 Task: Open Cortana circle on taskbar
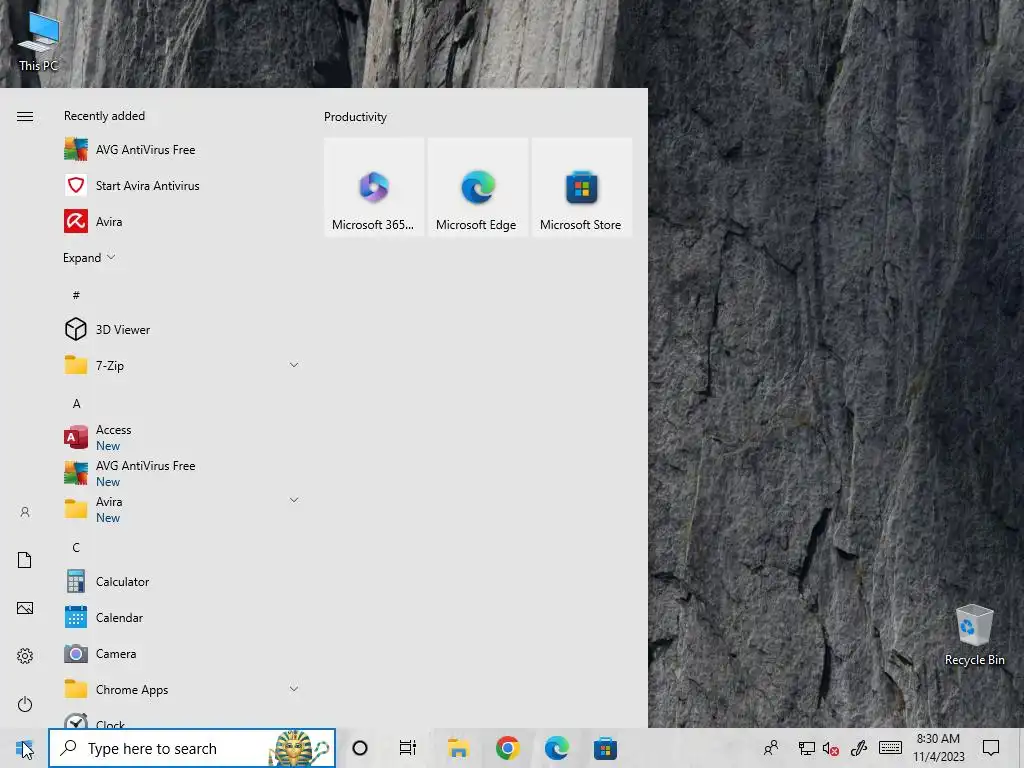(360, 748)
